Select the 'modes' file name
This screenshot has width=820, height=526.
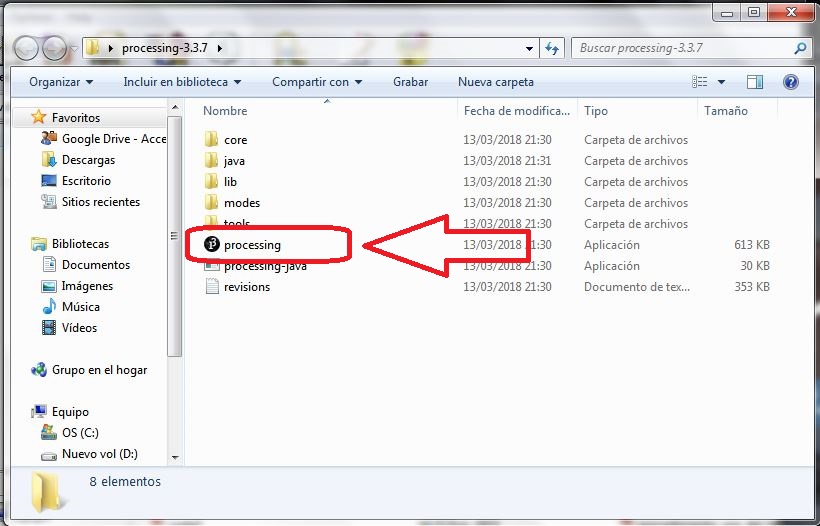click(242, 203)
